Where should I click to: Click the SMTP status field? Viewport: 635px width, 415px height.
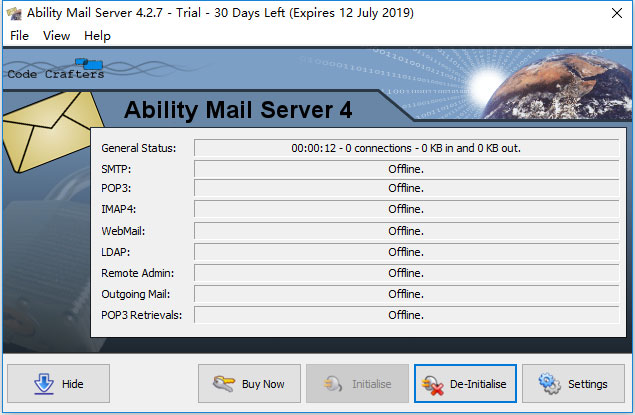[406, 169]
